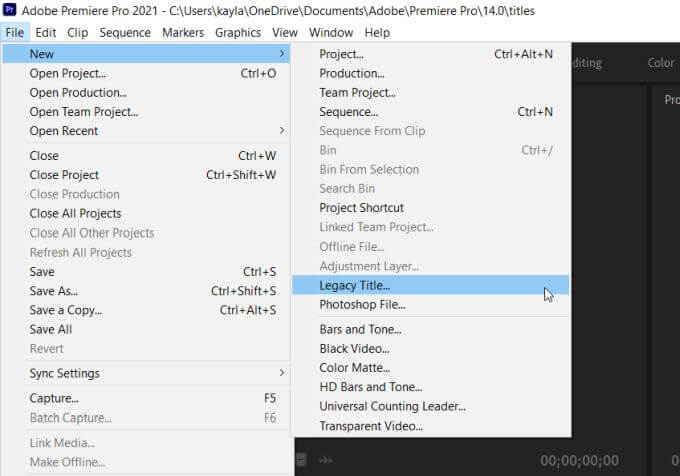Click Save As... in the File menu
Screen dimensions: 680x476
pos(53,291)
